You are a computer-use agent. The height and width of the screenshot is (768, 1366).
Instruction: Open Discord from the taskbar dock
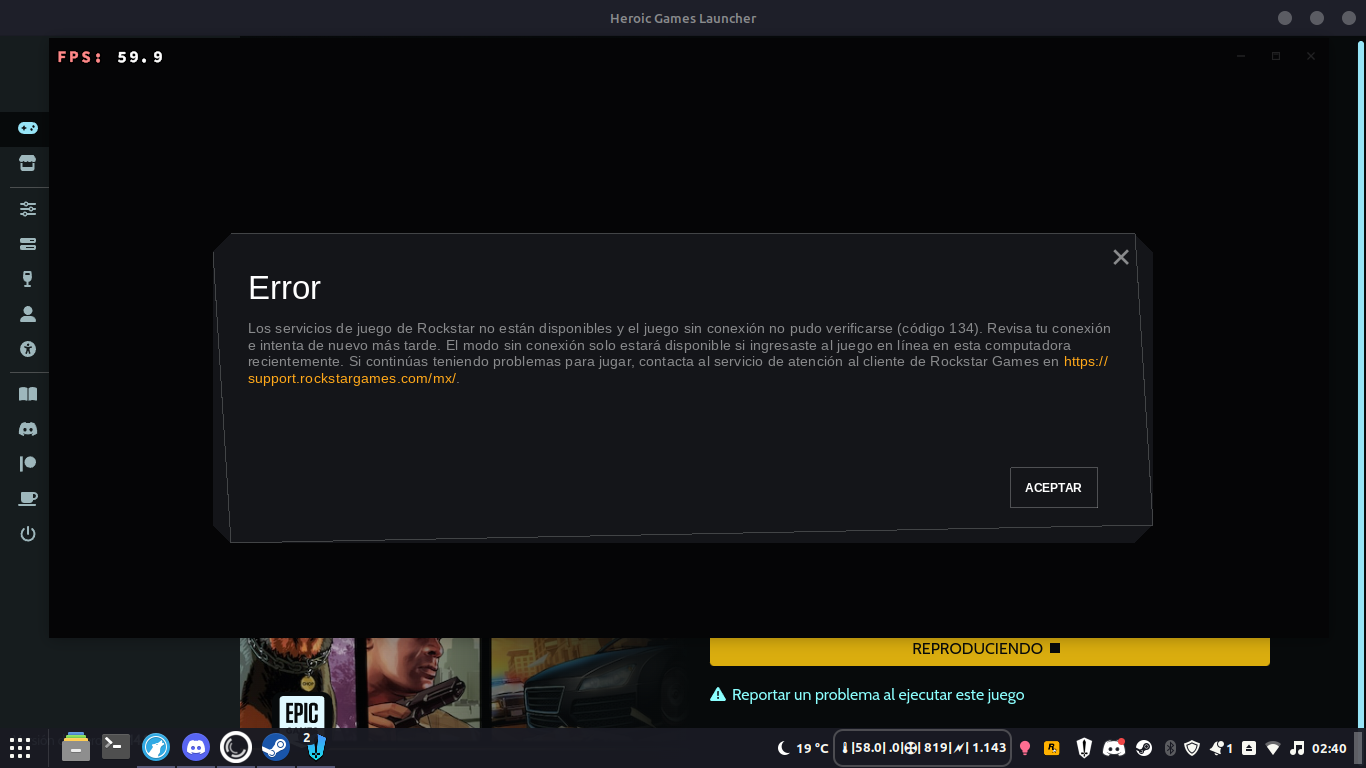pos(196,747)
